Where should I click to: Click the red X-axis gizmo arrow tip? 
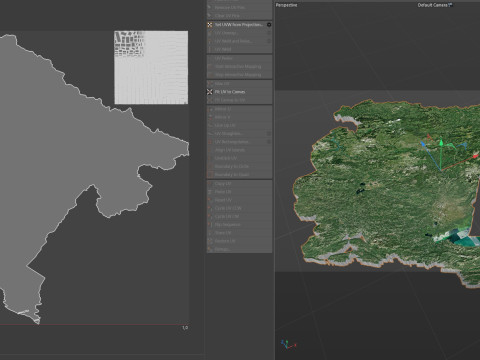click(476, 156)
